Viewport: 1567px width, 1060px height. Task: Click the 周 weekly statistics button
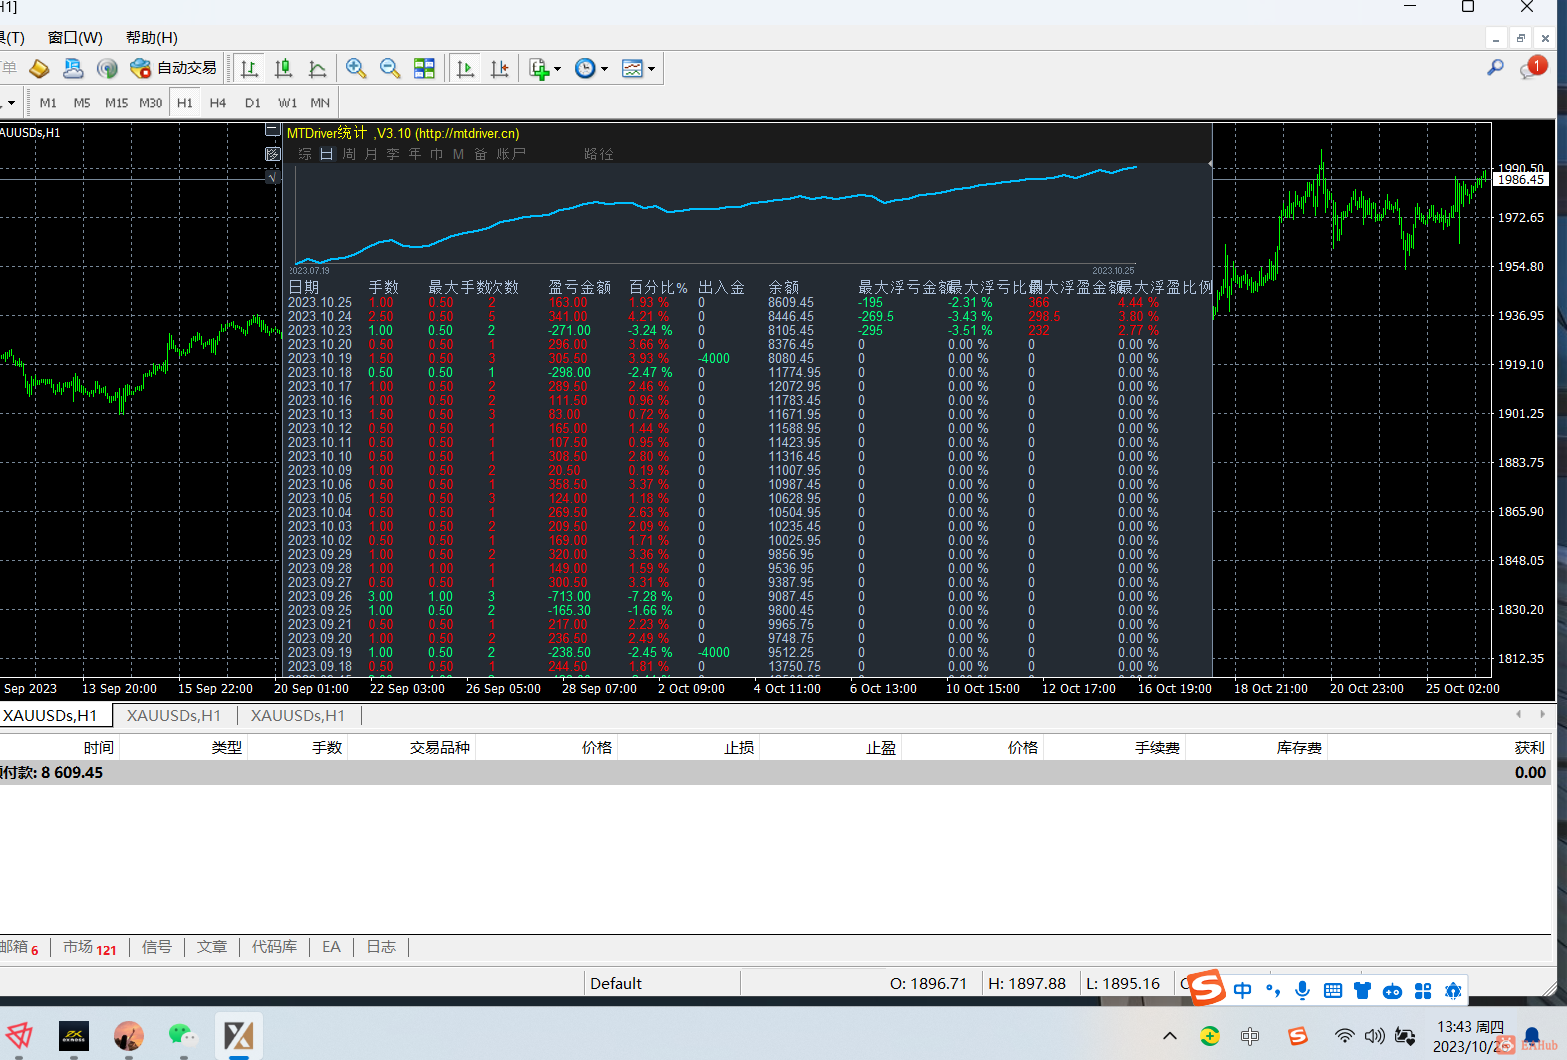[x=349, y=154]
